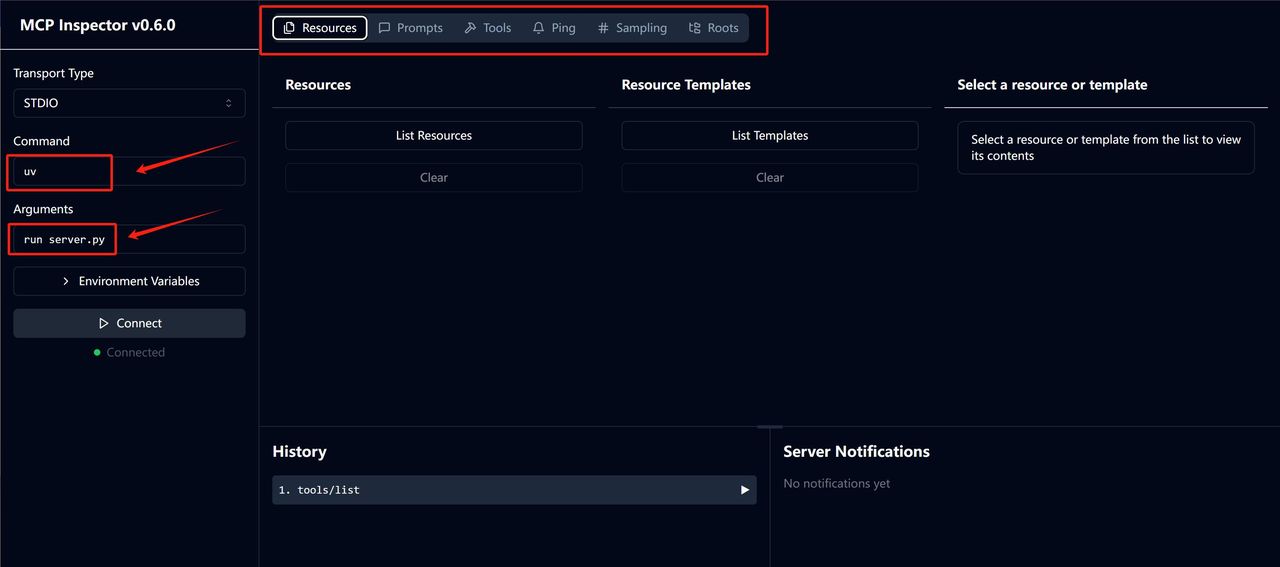Click the Prompts speech bubble icon
Screen dimensions: 1280x567
point(384,28)
